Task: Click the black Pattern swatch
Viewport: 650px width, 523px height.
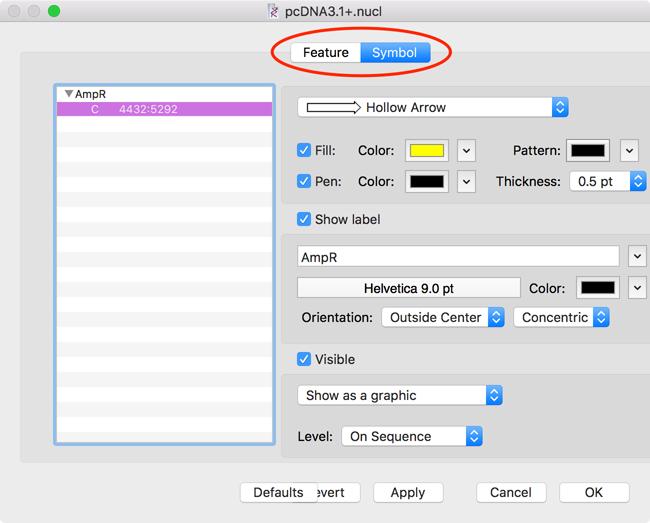Action: tap(588, 150)
